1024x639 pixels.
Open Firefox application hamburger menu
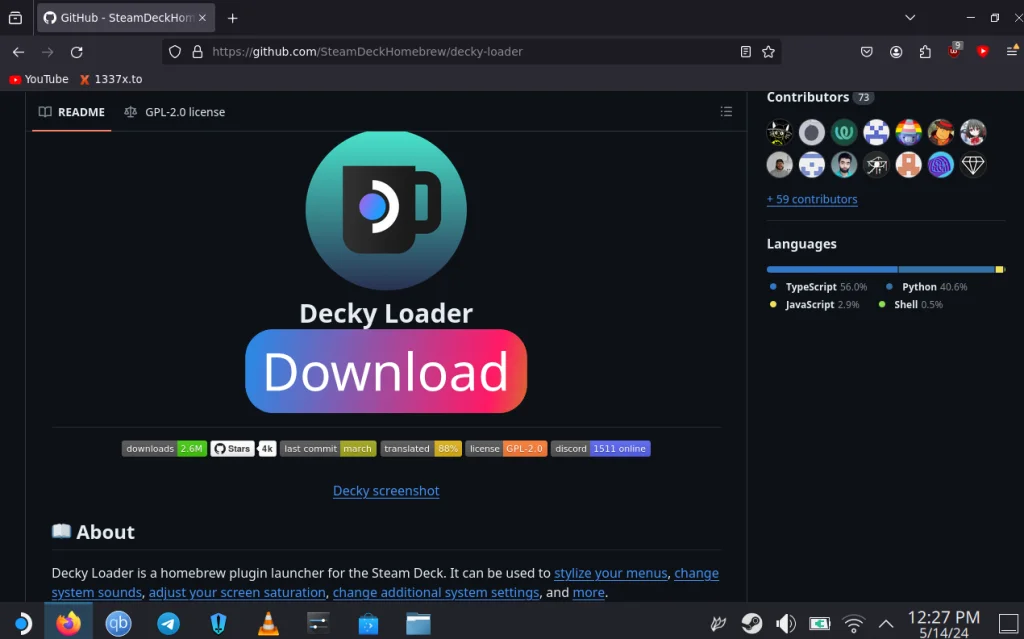coord(1012,51)
